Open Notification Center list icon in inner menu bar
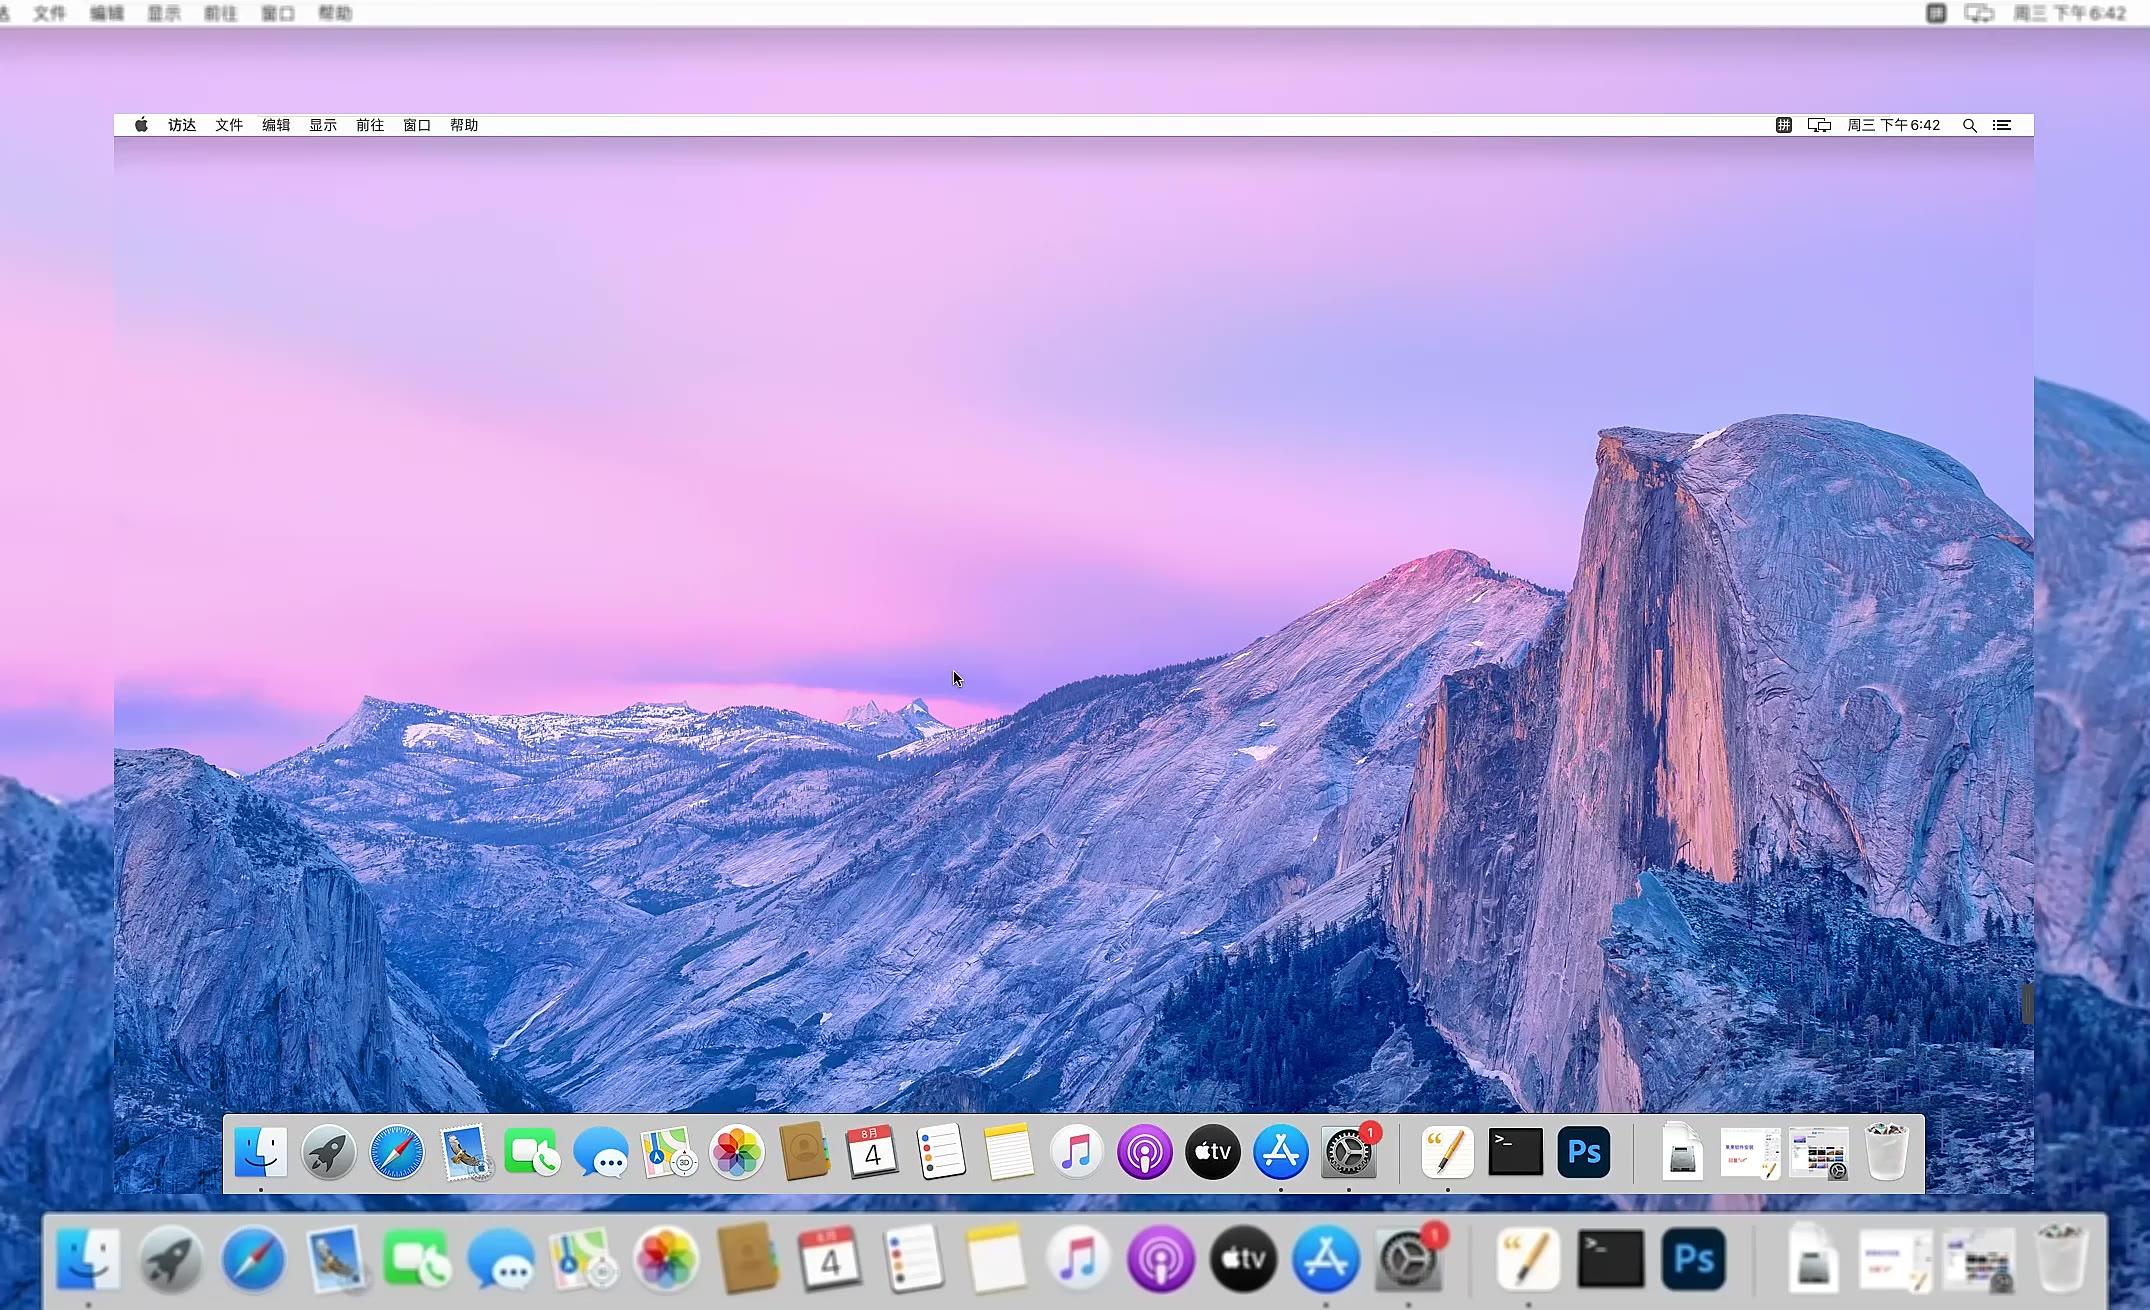The image size is (2150, 1310). (2001, 125)
